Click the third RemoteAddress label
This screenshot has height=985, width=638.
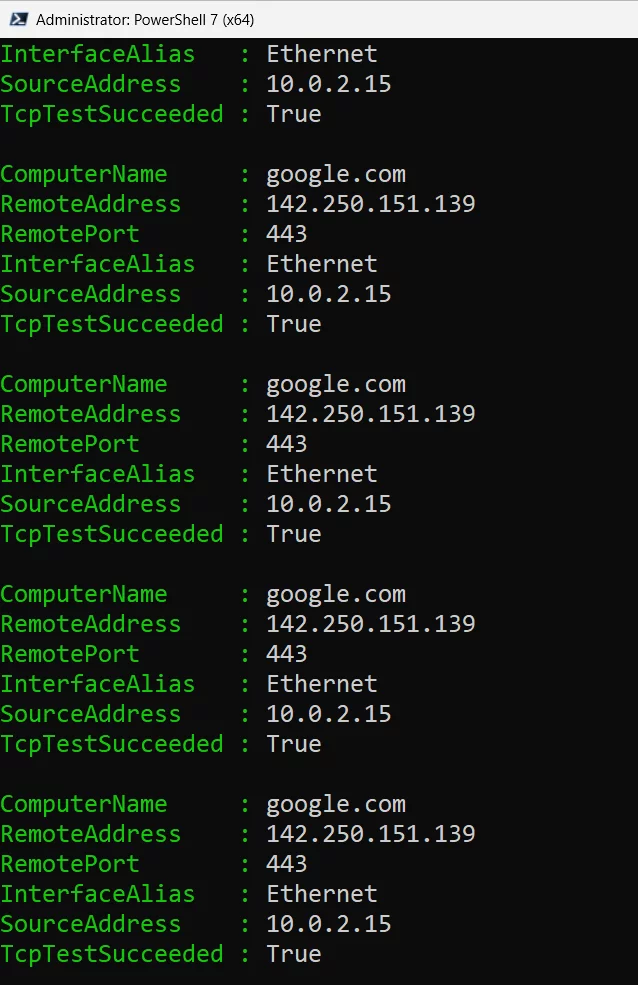click(91, 624)
